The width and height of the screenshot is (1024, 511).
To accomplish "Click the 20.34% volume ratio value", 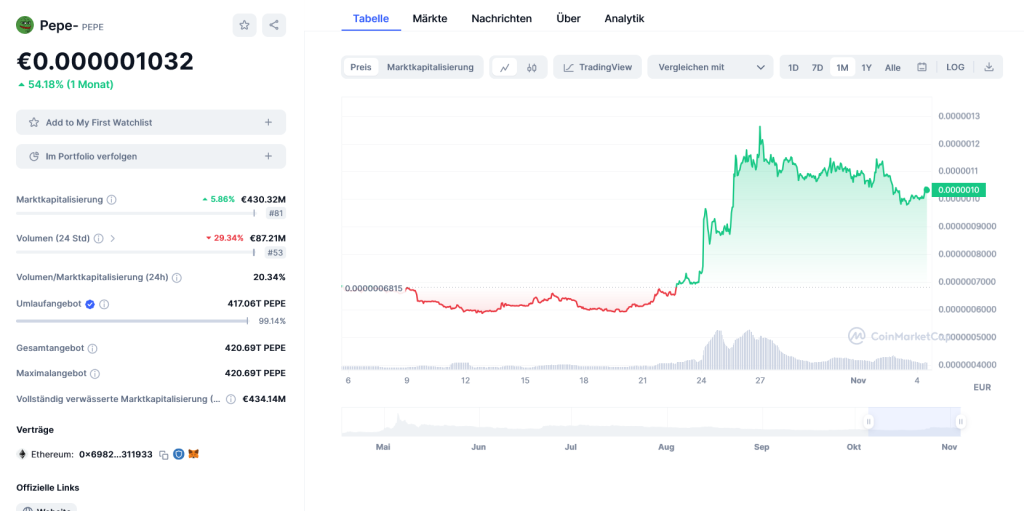I will [x=269, y=277].
